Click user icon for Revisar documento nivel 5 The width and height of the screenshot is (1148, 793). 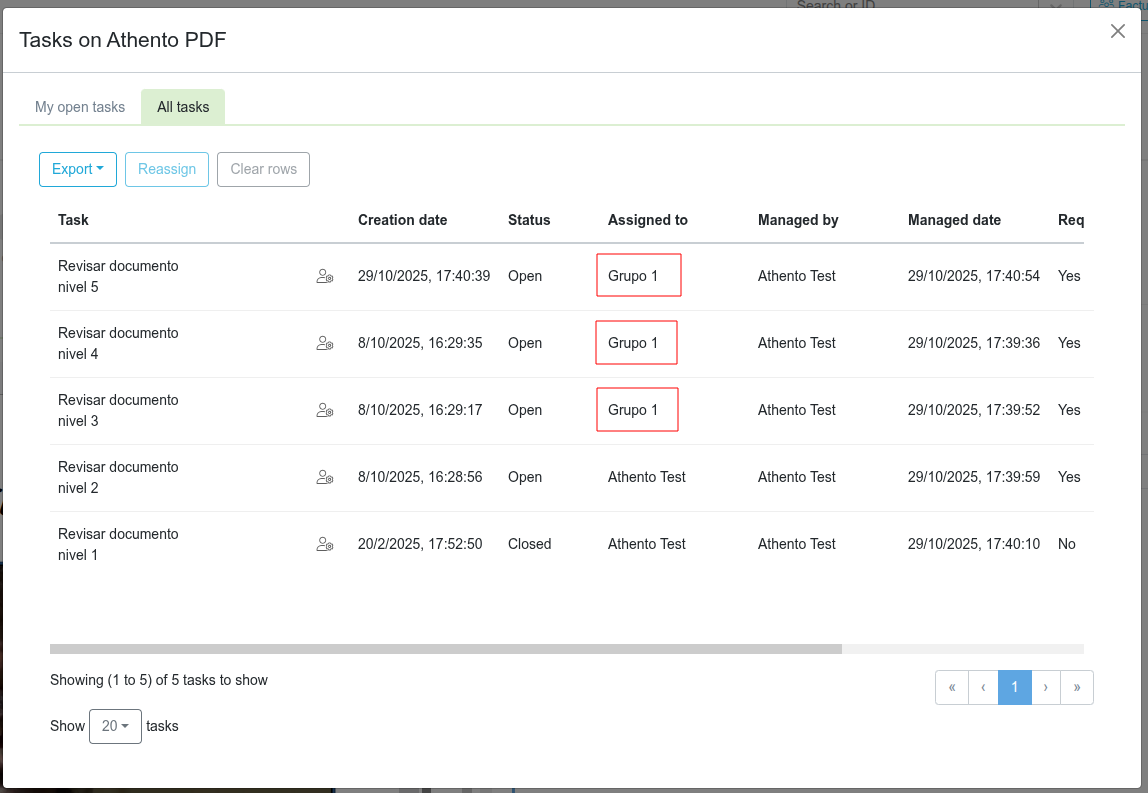pos(324,277)
